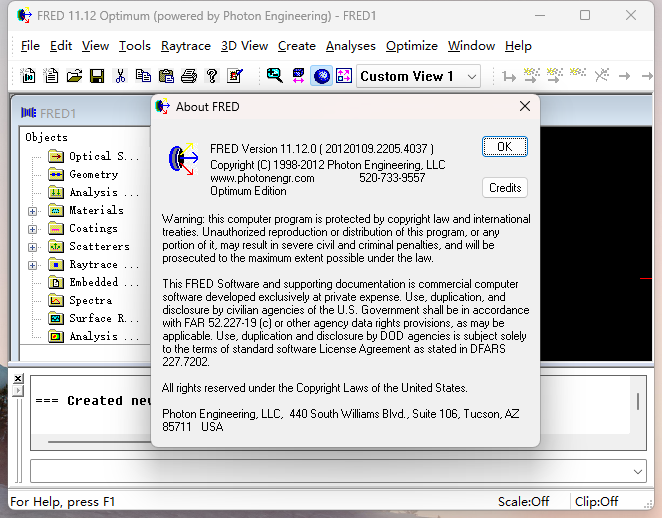
Task: Open the command input dropdown arrow
Action: [x=638, y=472]
